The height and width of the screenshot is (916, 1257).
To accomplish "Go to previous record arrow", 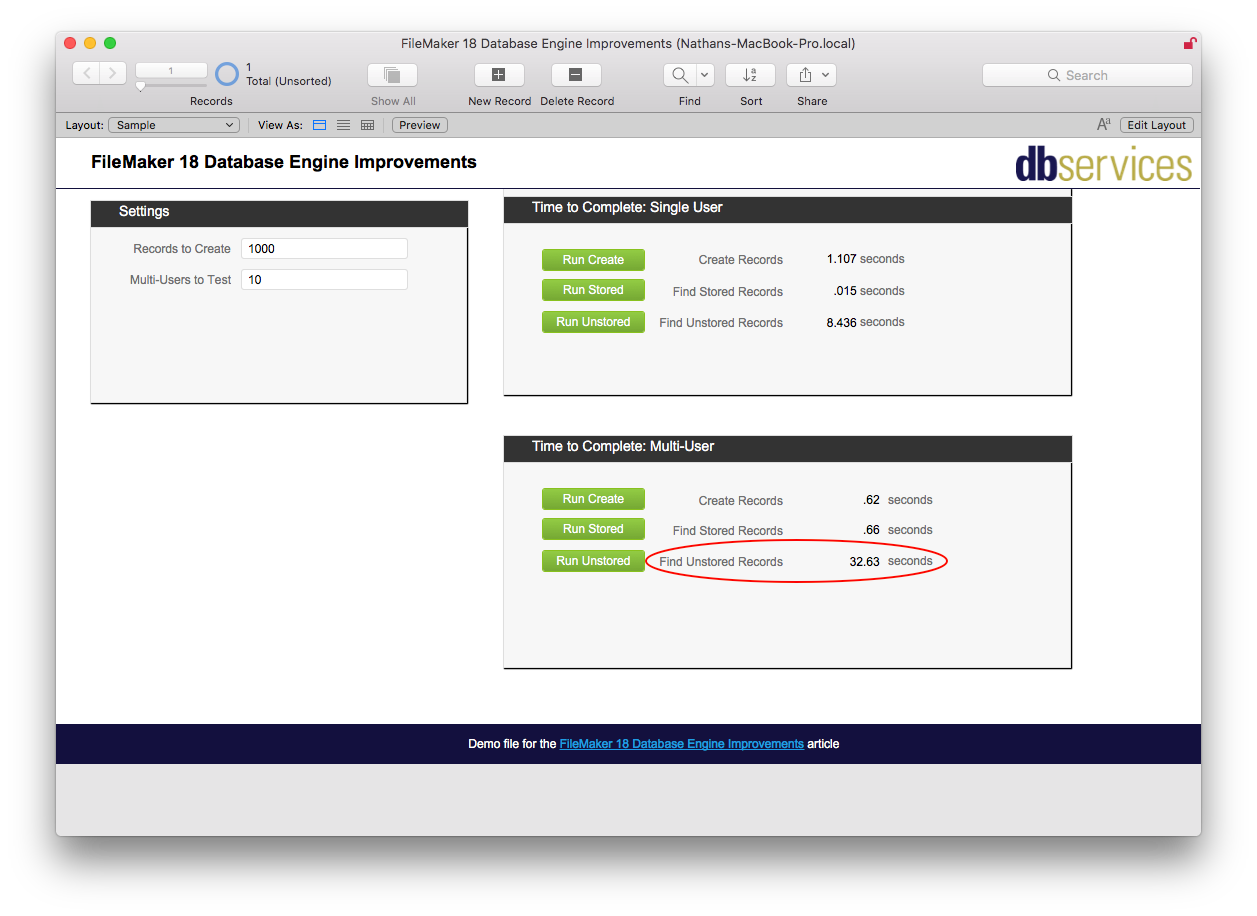I will pos(86,73).
